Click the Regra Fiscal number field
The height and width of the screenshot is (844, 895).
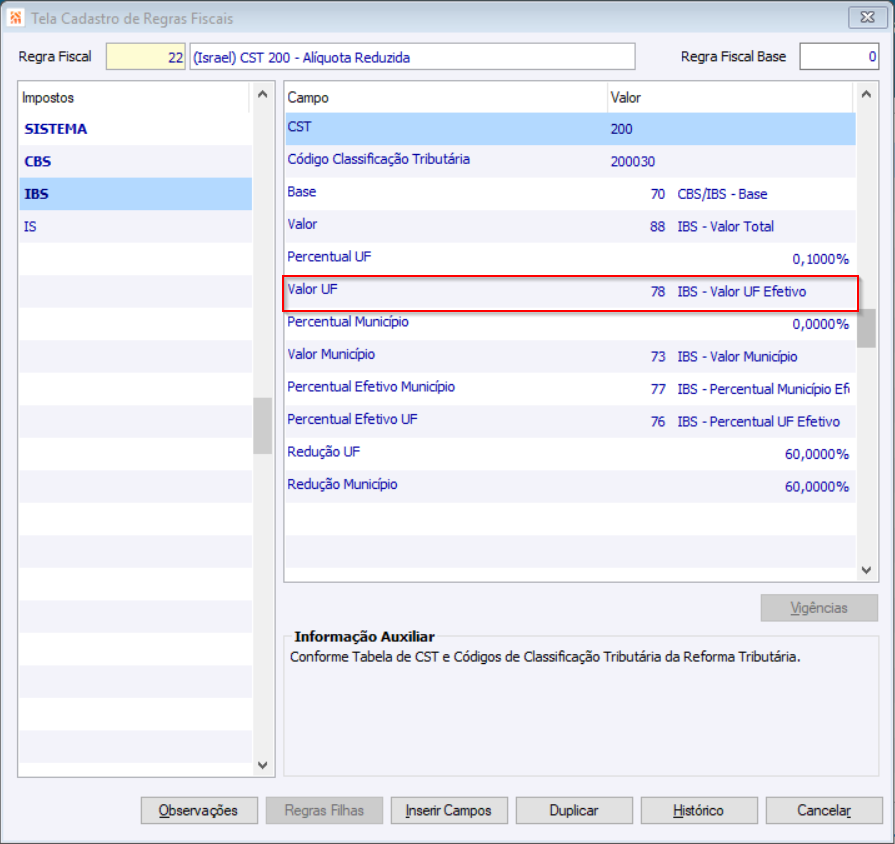coord(146,56)
